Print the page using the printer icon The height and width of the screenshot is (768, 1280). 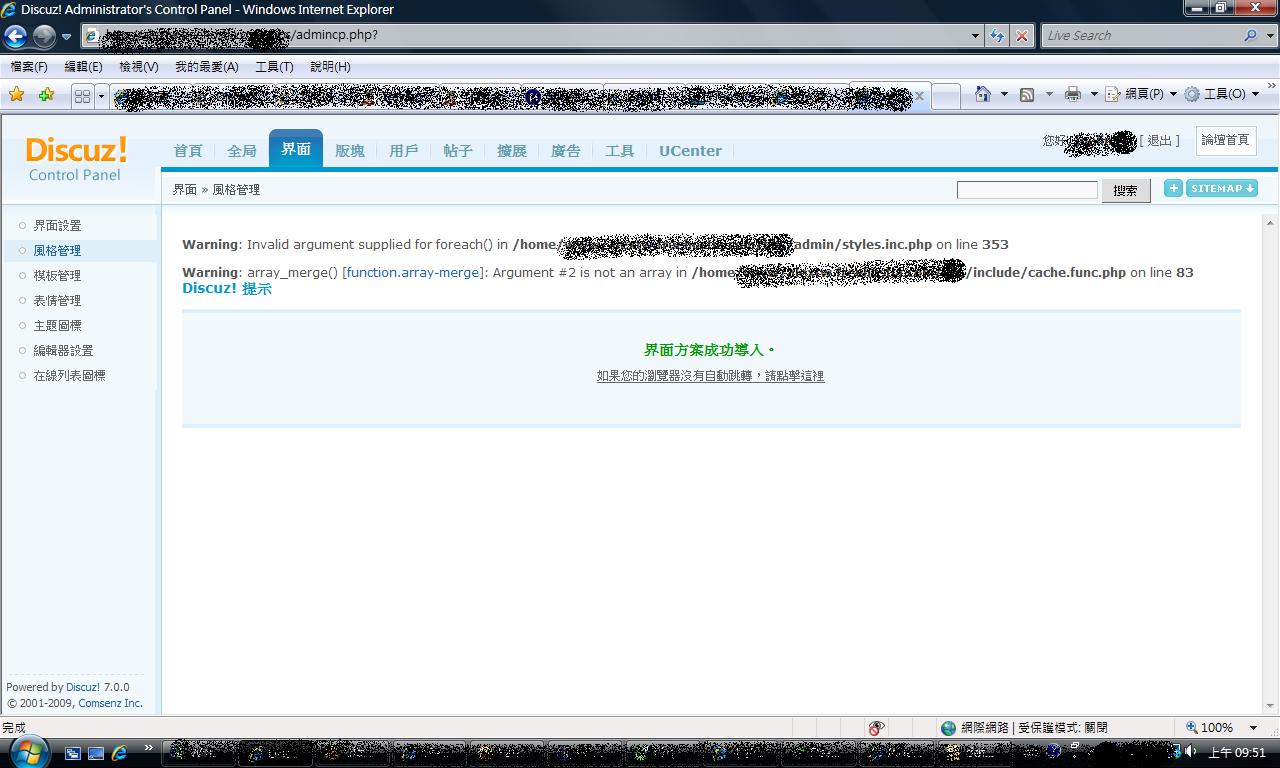(1073, 94)
